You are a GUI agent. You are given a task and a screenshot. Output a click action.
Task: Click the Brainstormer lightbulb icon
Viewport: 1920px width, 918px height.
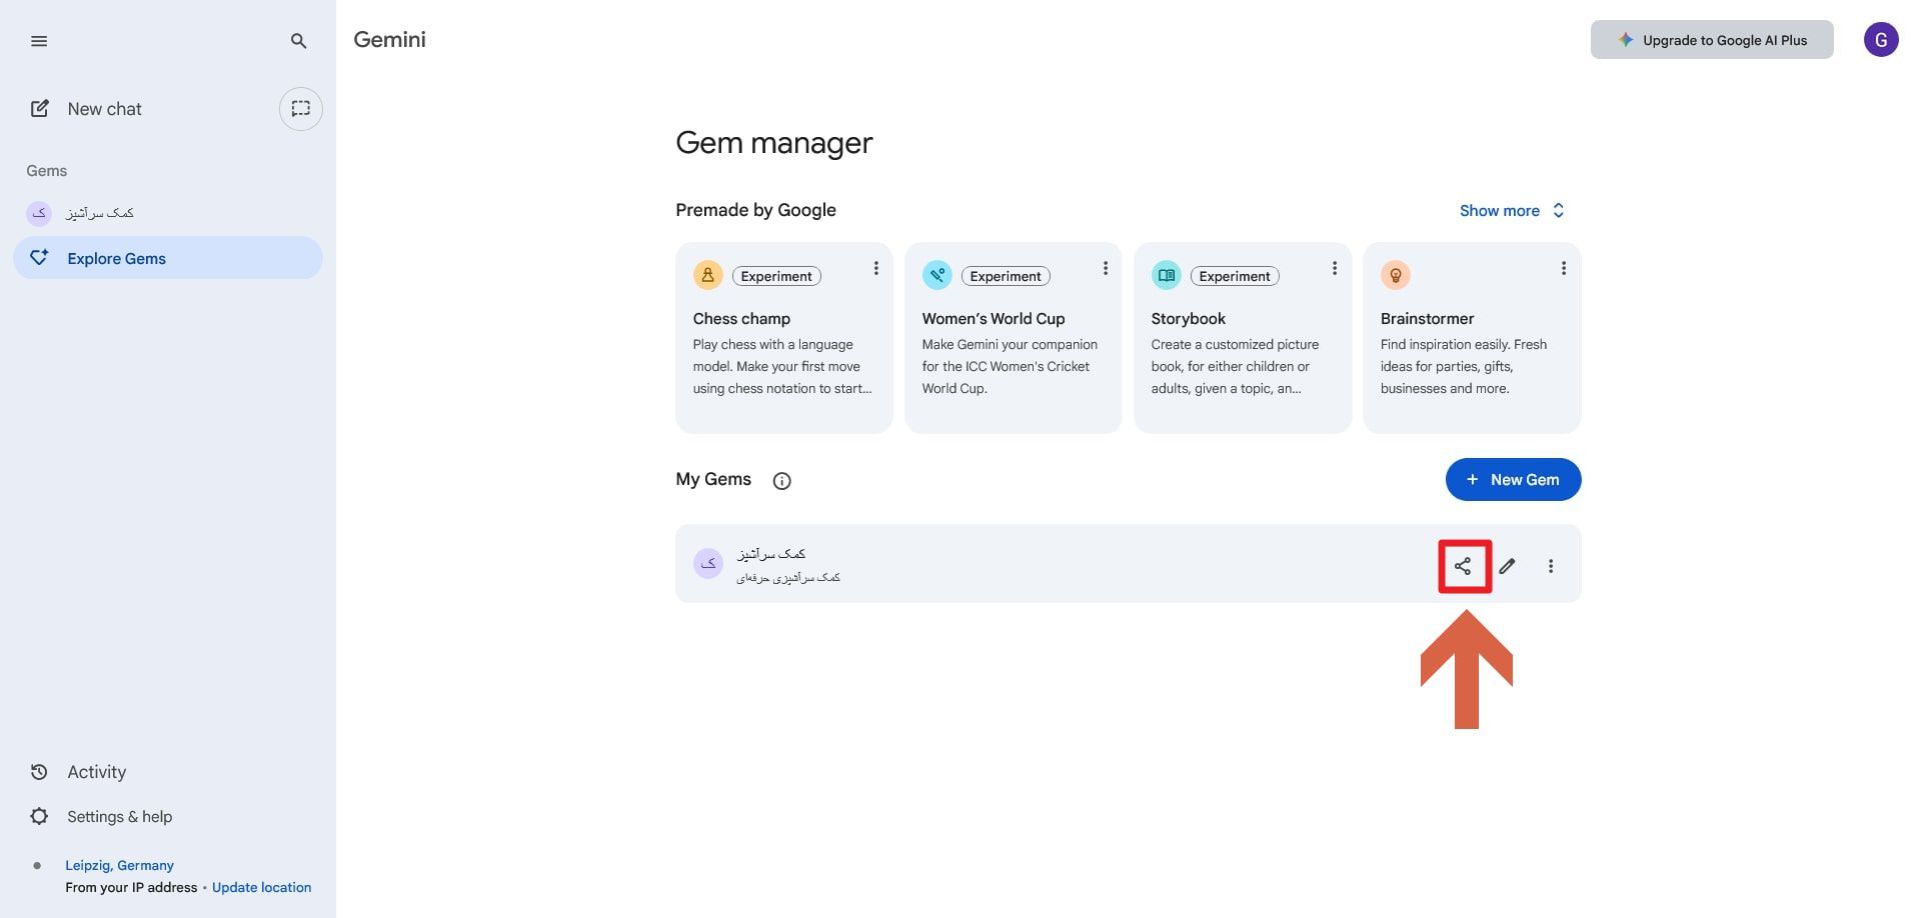coord(1395,275)
